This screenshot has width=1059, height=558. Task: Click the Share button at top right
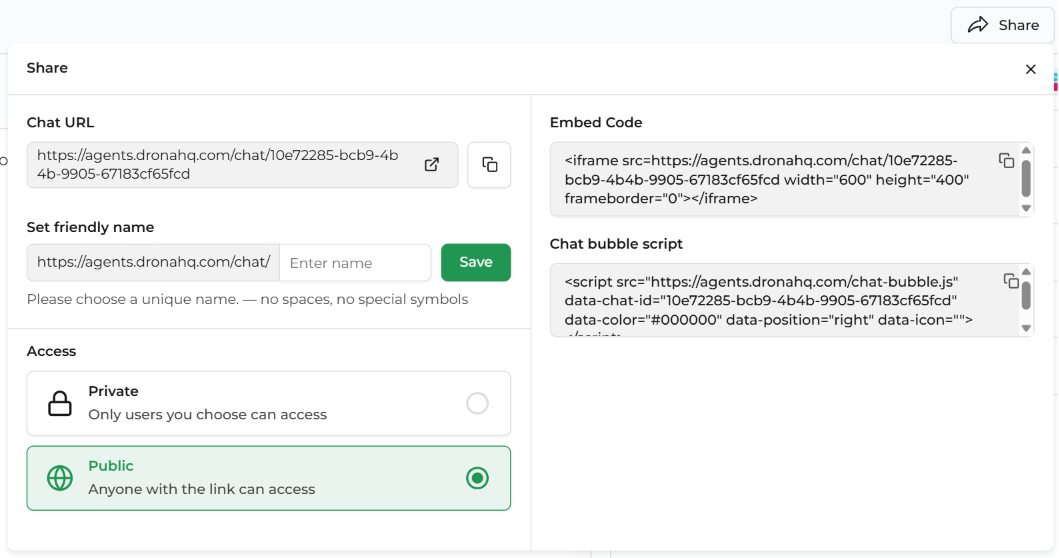[1002, 25]
